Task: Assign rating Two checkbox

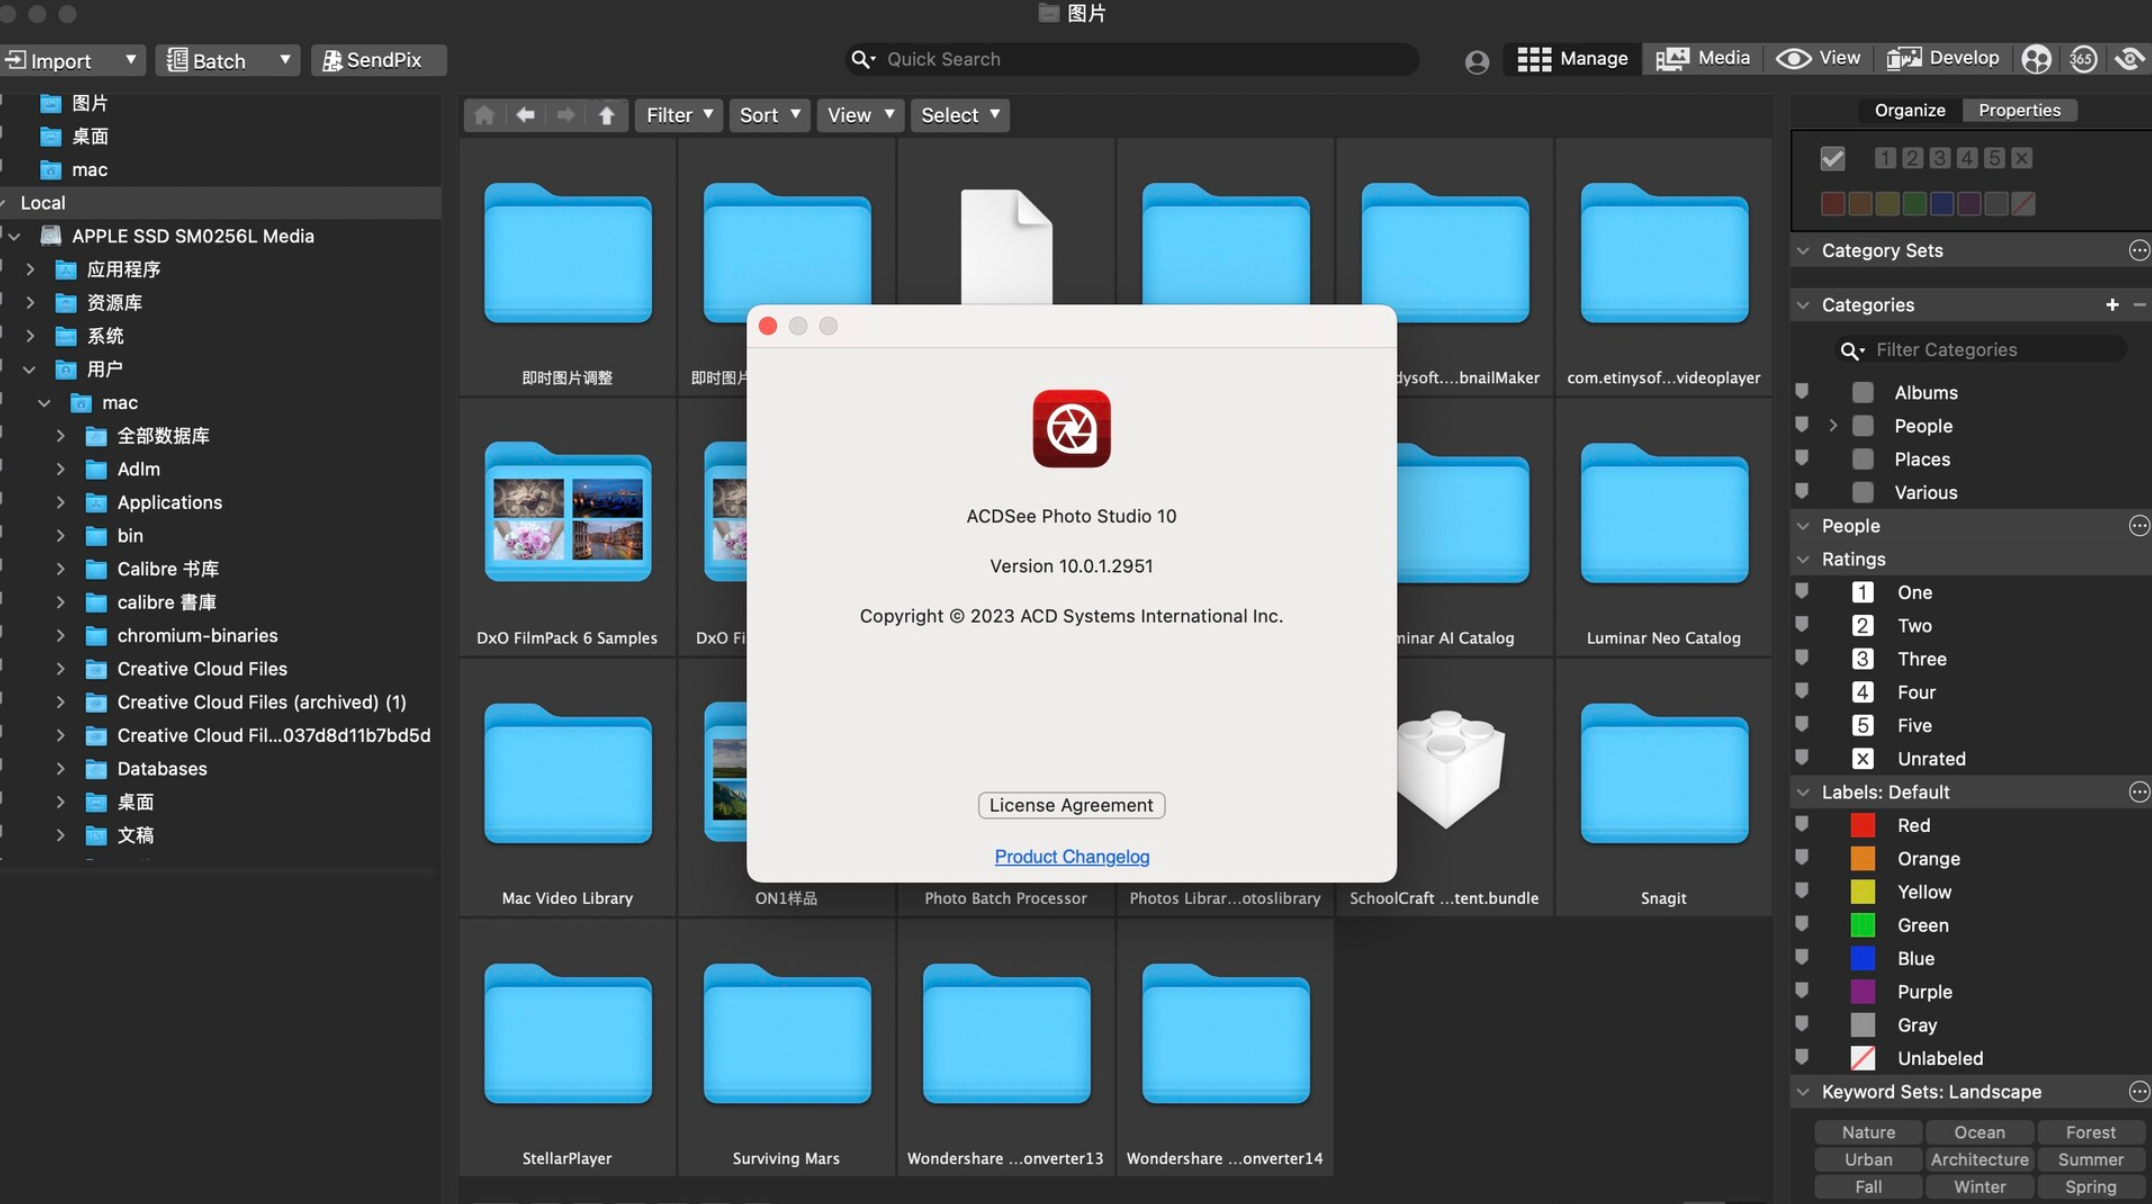Action: [x=1862, y=626]
